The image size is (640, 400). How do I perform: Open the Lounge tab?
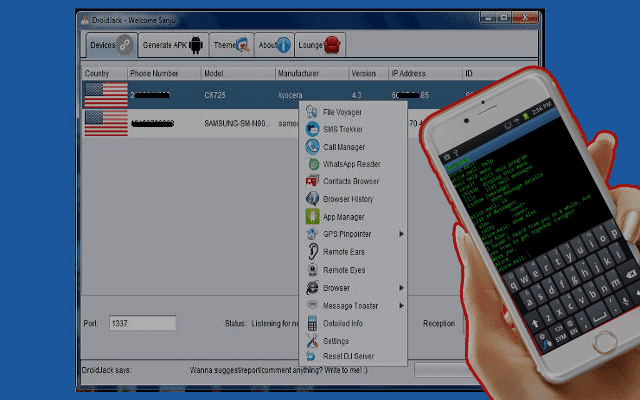(x=320, y=45)
